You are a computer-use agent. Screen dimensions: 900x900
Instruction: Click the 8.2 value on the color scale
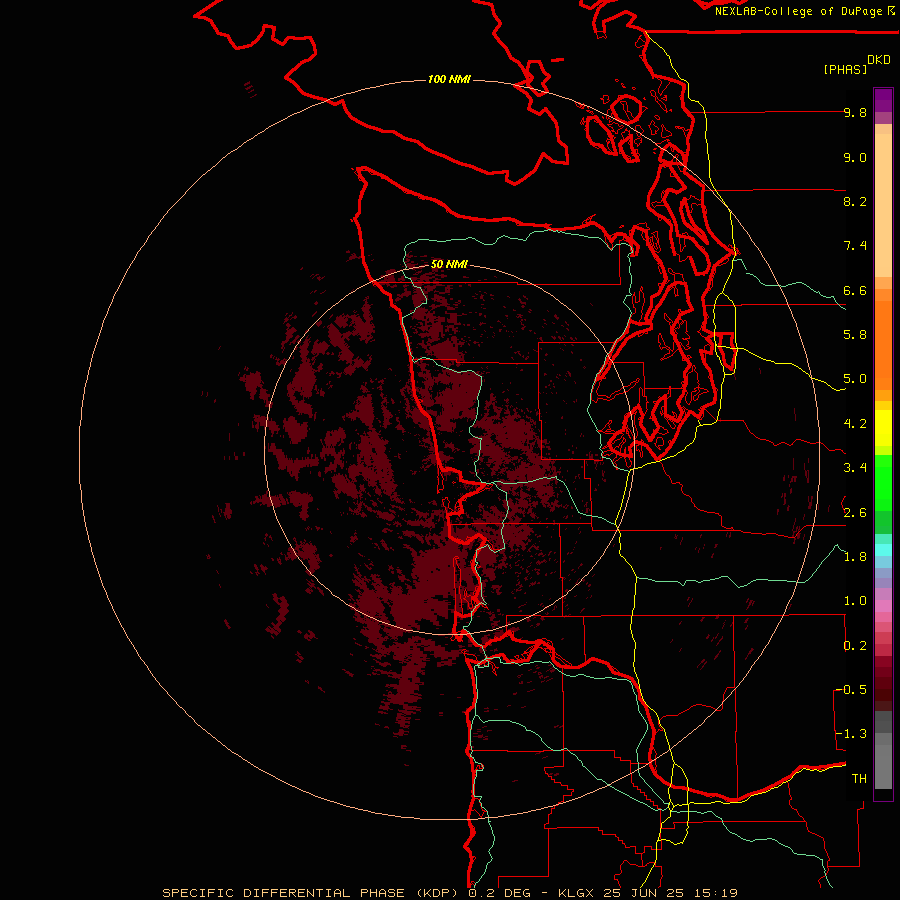click(x=855, y=201)
